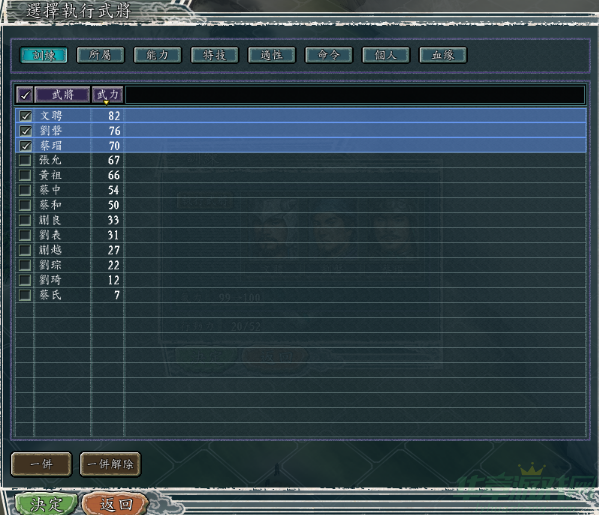Open the 血緣 tab
Viewport: 599px width, 515px height.
(x=443, y=55)
